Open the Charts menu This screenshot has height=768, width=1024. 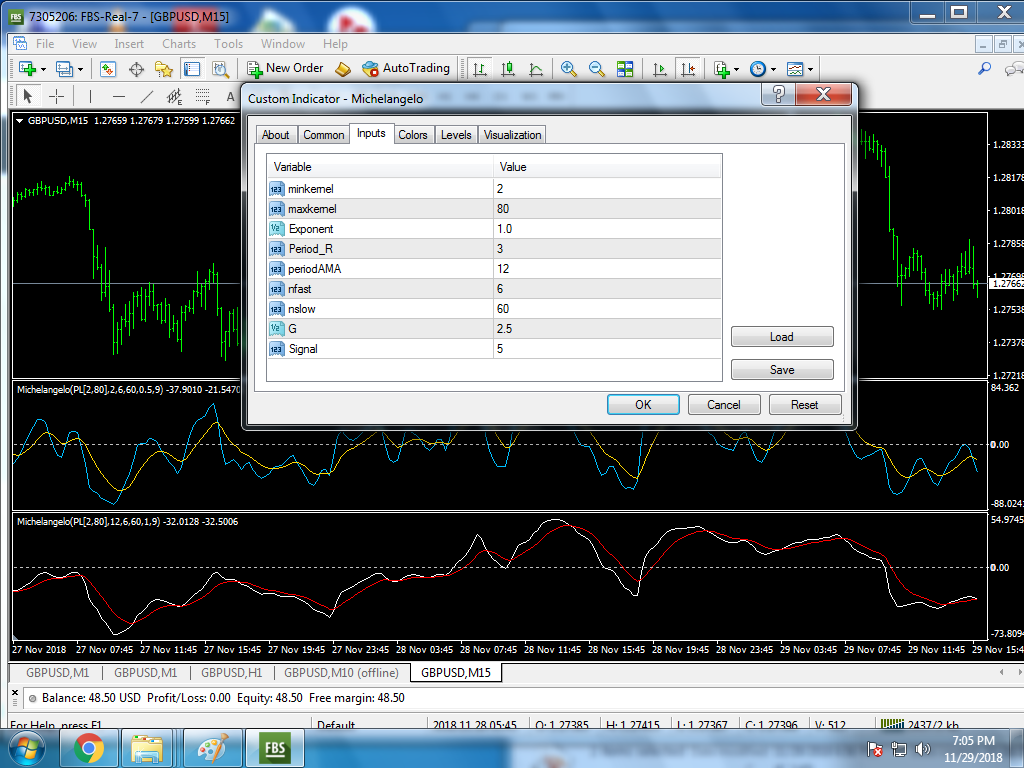tap(179, 43)
